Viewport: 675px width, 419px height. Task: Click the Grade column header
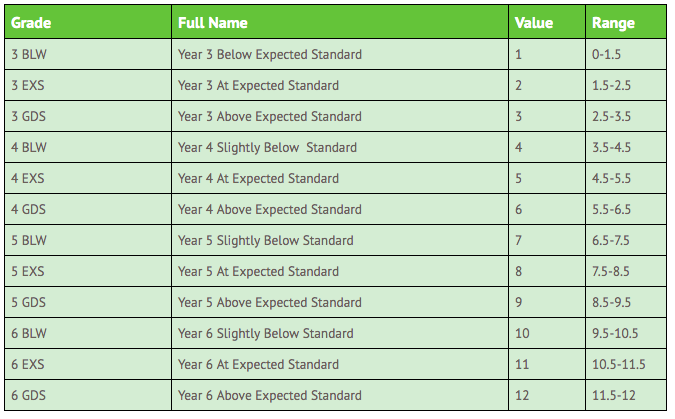pos(31,23)
